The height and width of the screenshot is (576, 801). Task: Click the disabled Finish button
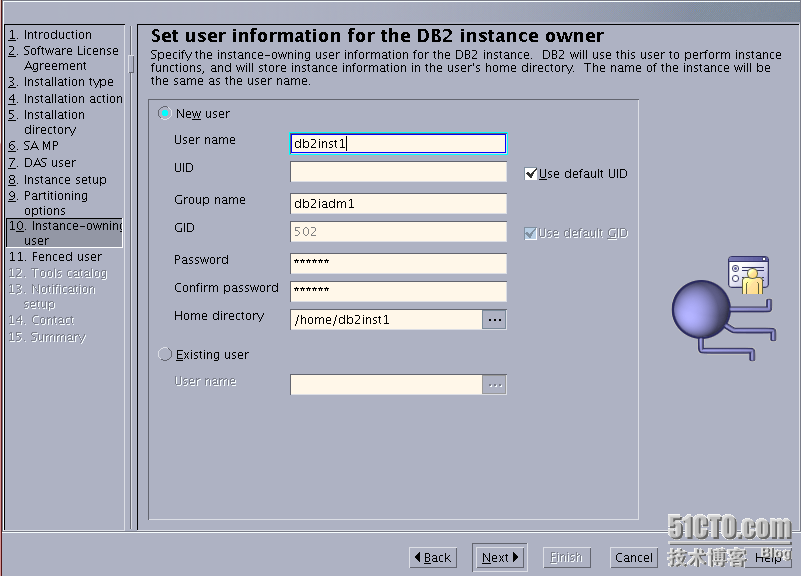pos(567,557)
